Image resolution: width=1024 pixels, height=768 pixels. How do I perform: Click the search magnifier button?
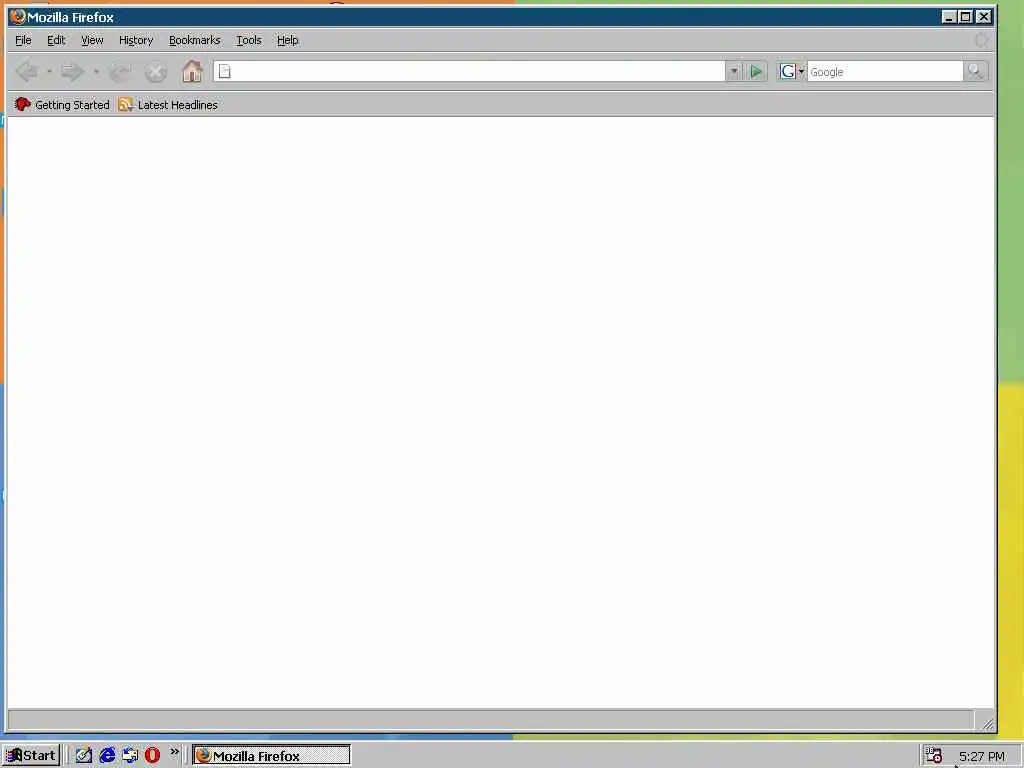tap(975, 71)
